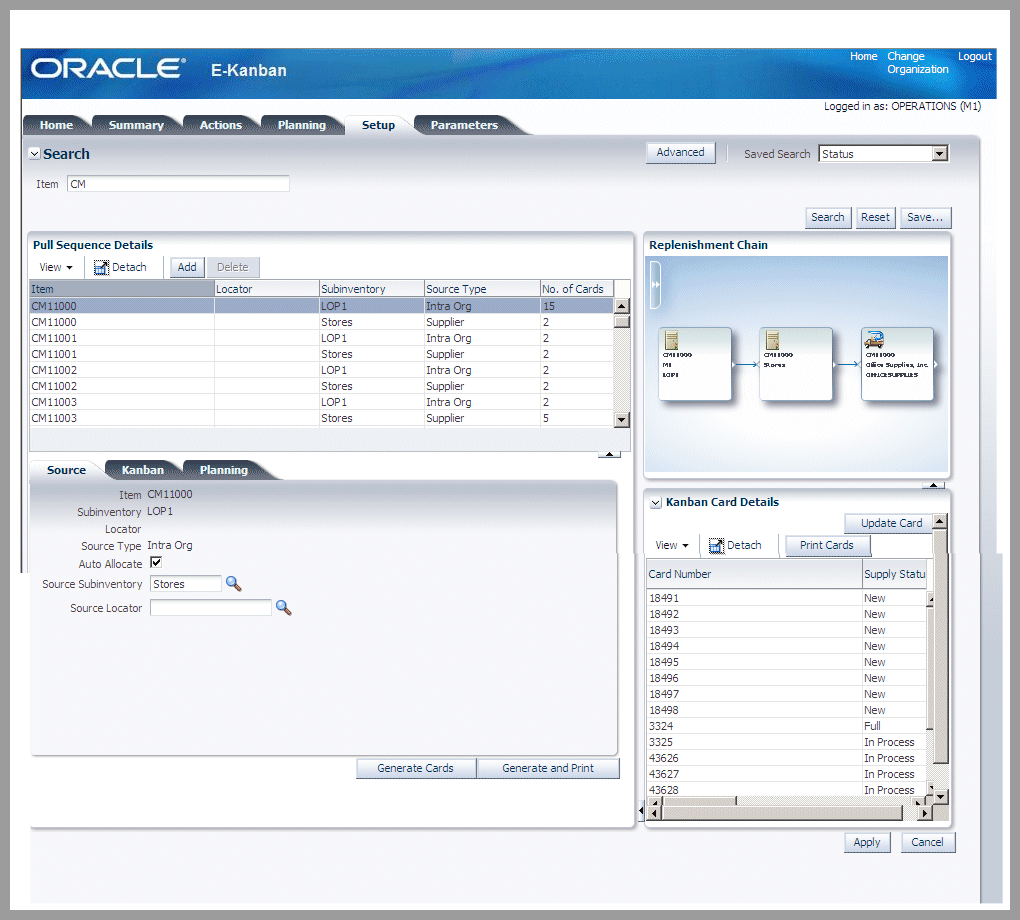Click Add in Pull Sequence Details
The image size is (1020, 920).
click(187, 267)
